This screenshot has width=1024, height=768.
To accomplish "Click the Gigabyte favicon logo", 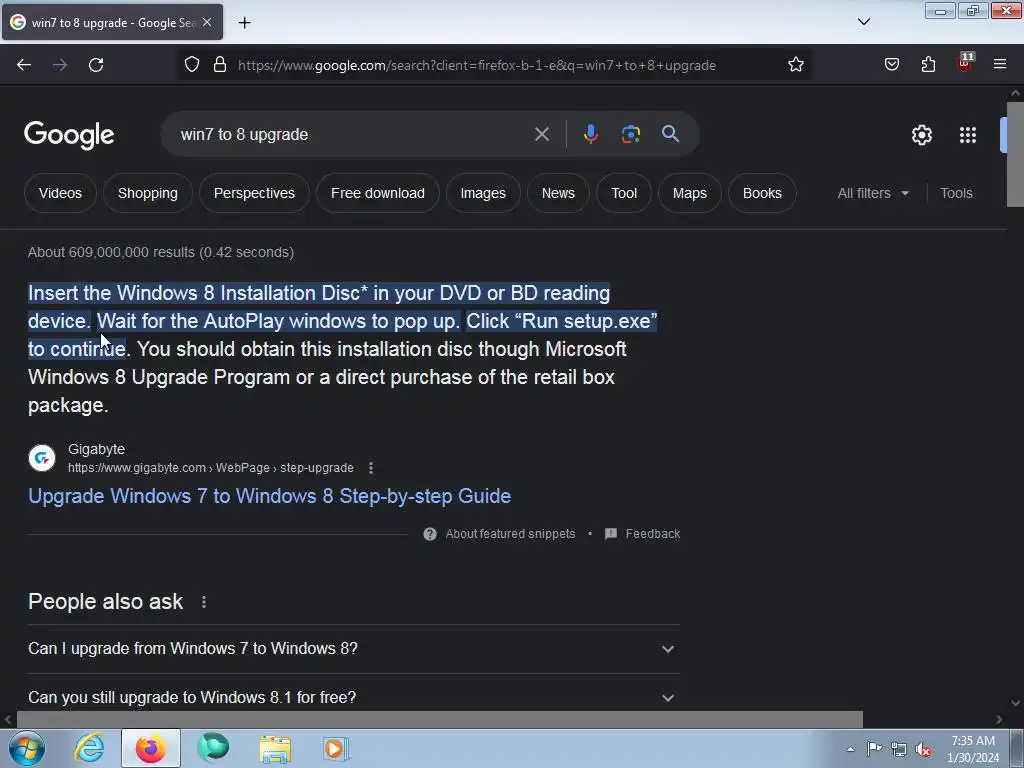I will (42, 458).
